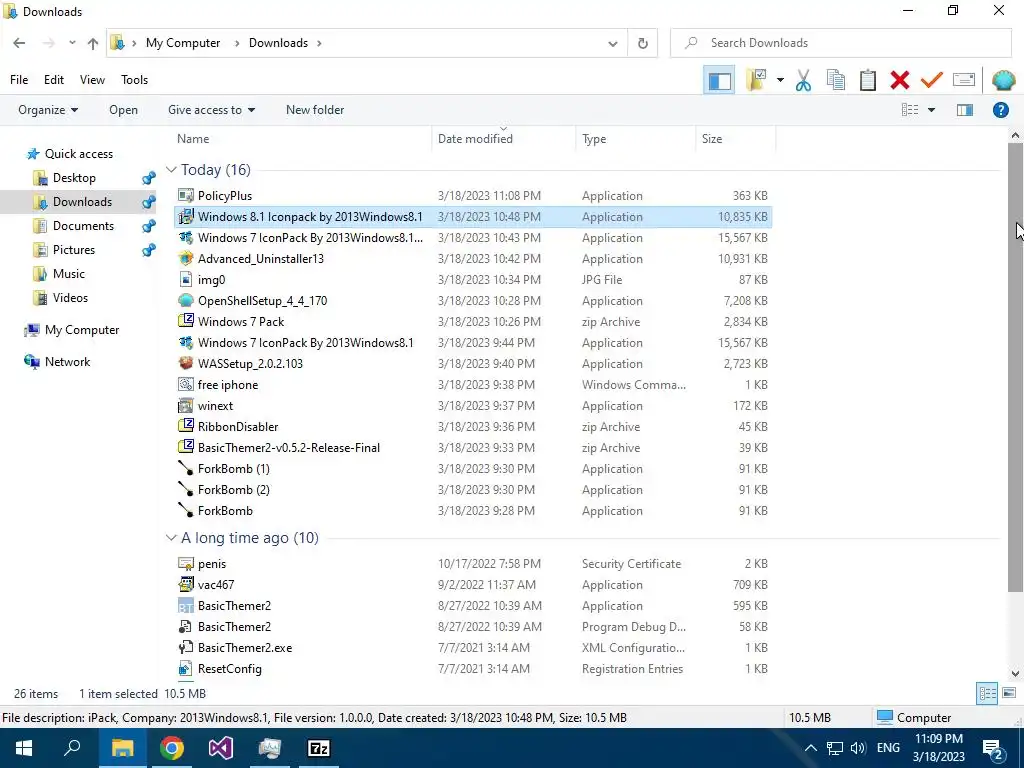Sort by the Type column header
Viewport: 1024px width, 768px height.
coord(594,138)
